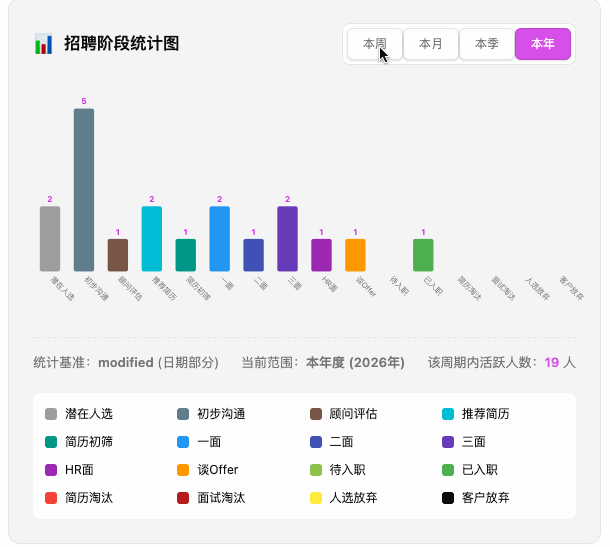Click the 潜在人选 legend color swatch
This screenshot has width=610, height=547.
pyautogui.click(x=51, y=414)
